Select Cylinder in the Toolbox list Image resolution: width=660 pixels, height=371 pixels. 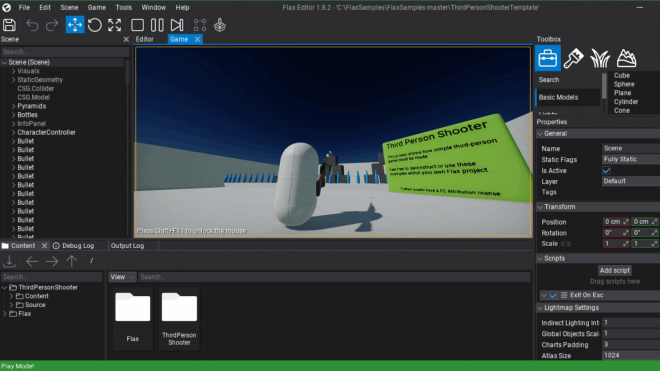[x=626, y=101]
